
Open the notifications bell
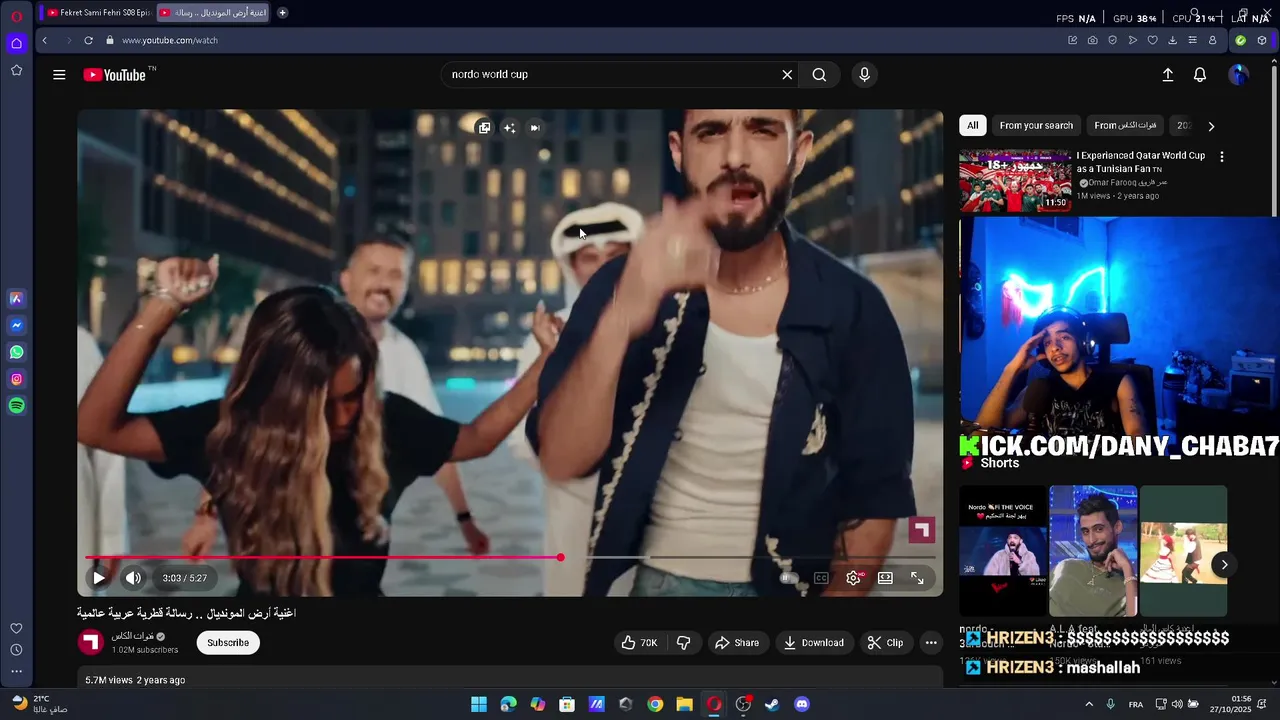pos(1200,75)
